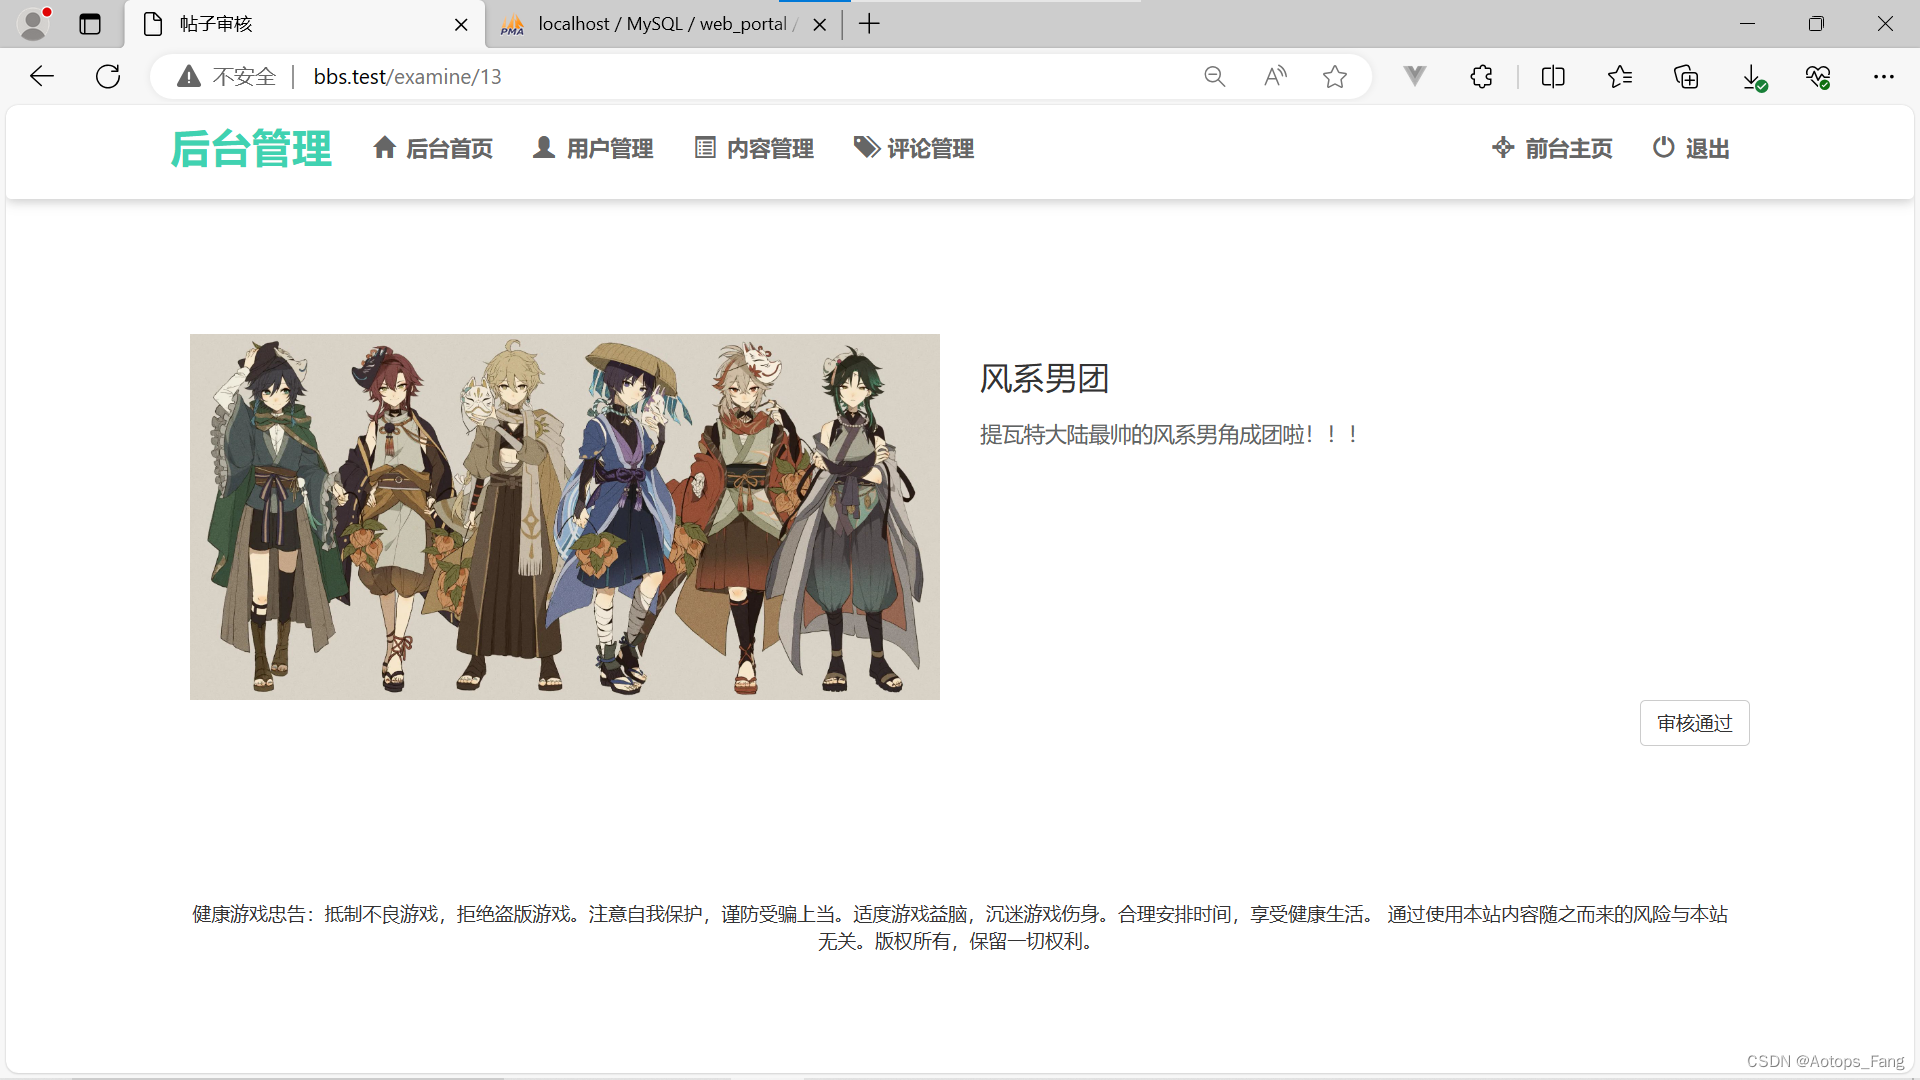Open the favorites list icon
Image resolution: width=1920 pixels, height=1080 pixels.
(1620, 77)
